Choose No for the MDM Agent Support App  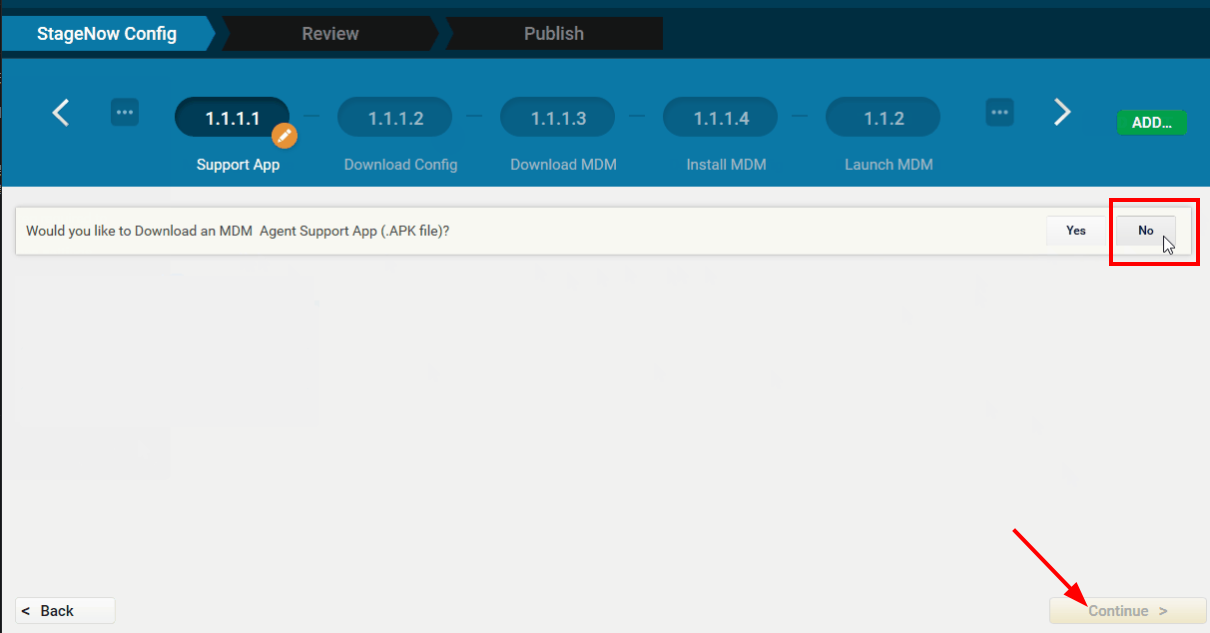click(x=1146, y=230)
